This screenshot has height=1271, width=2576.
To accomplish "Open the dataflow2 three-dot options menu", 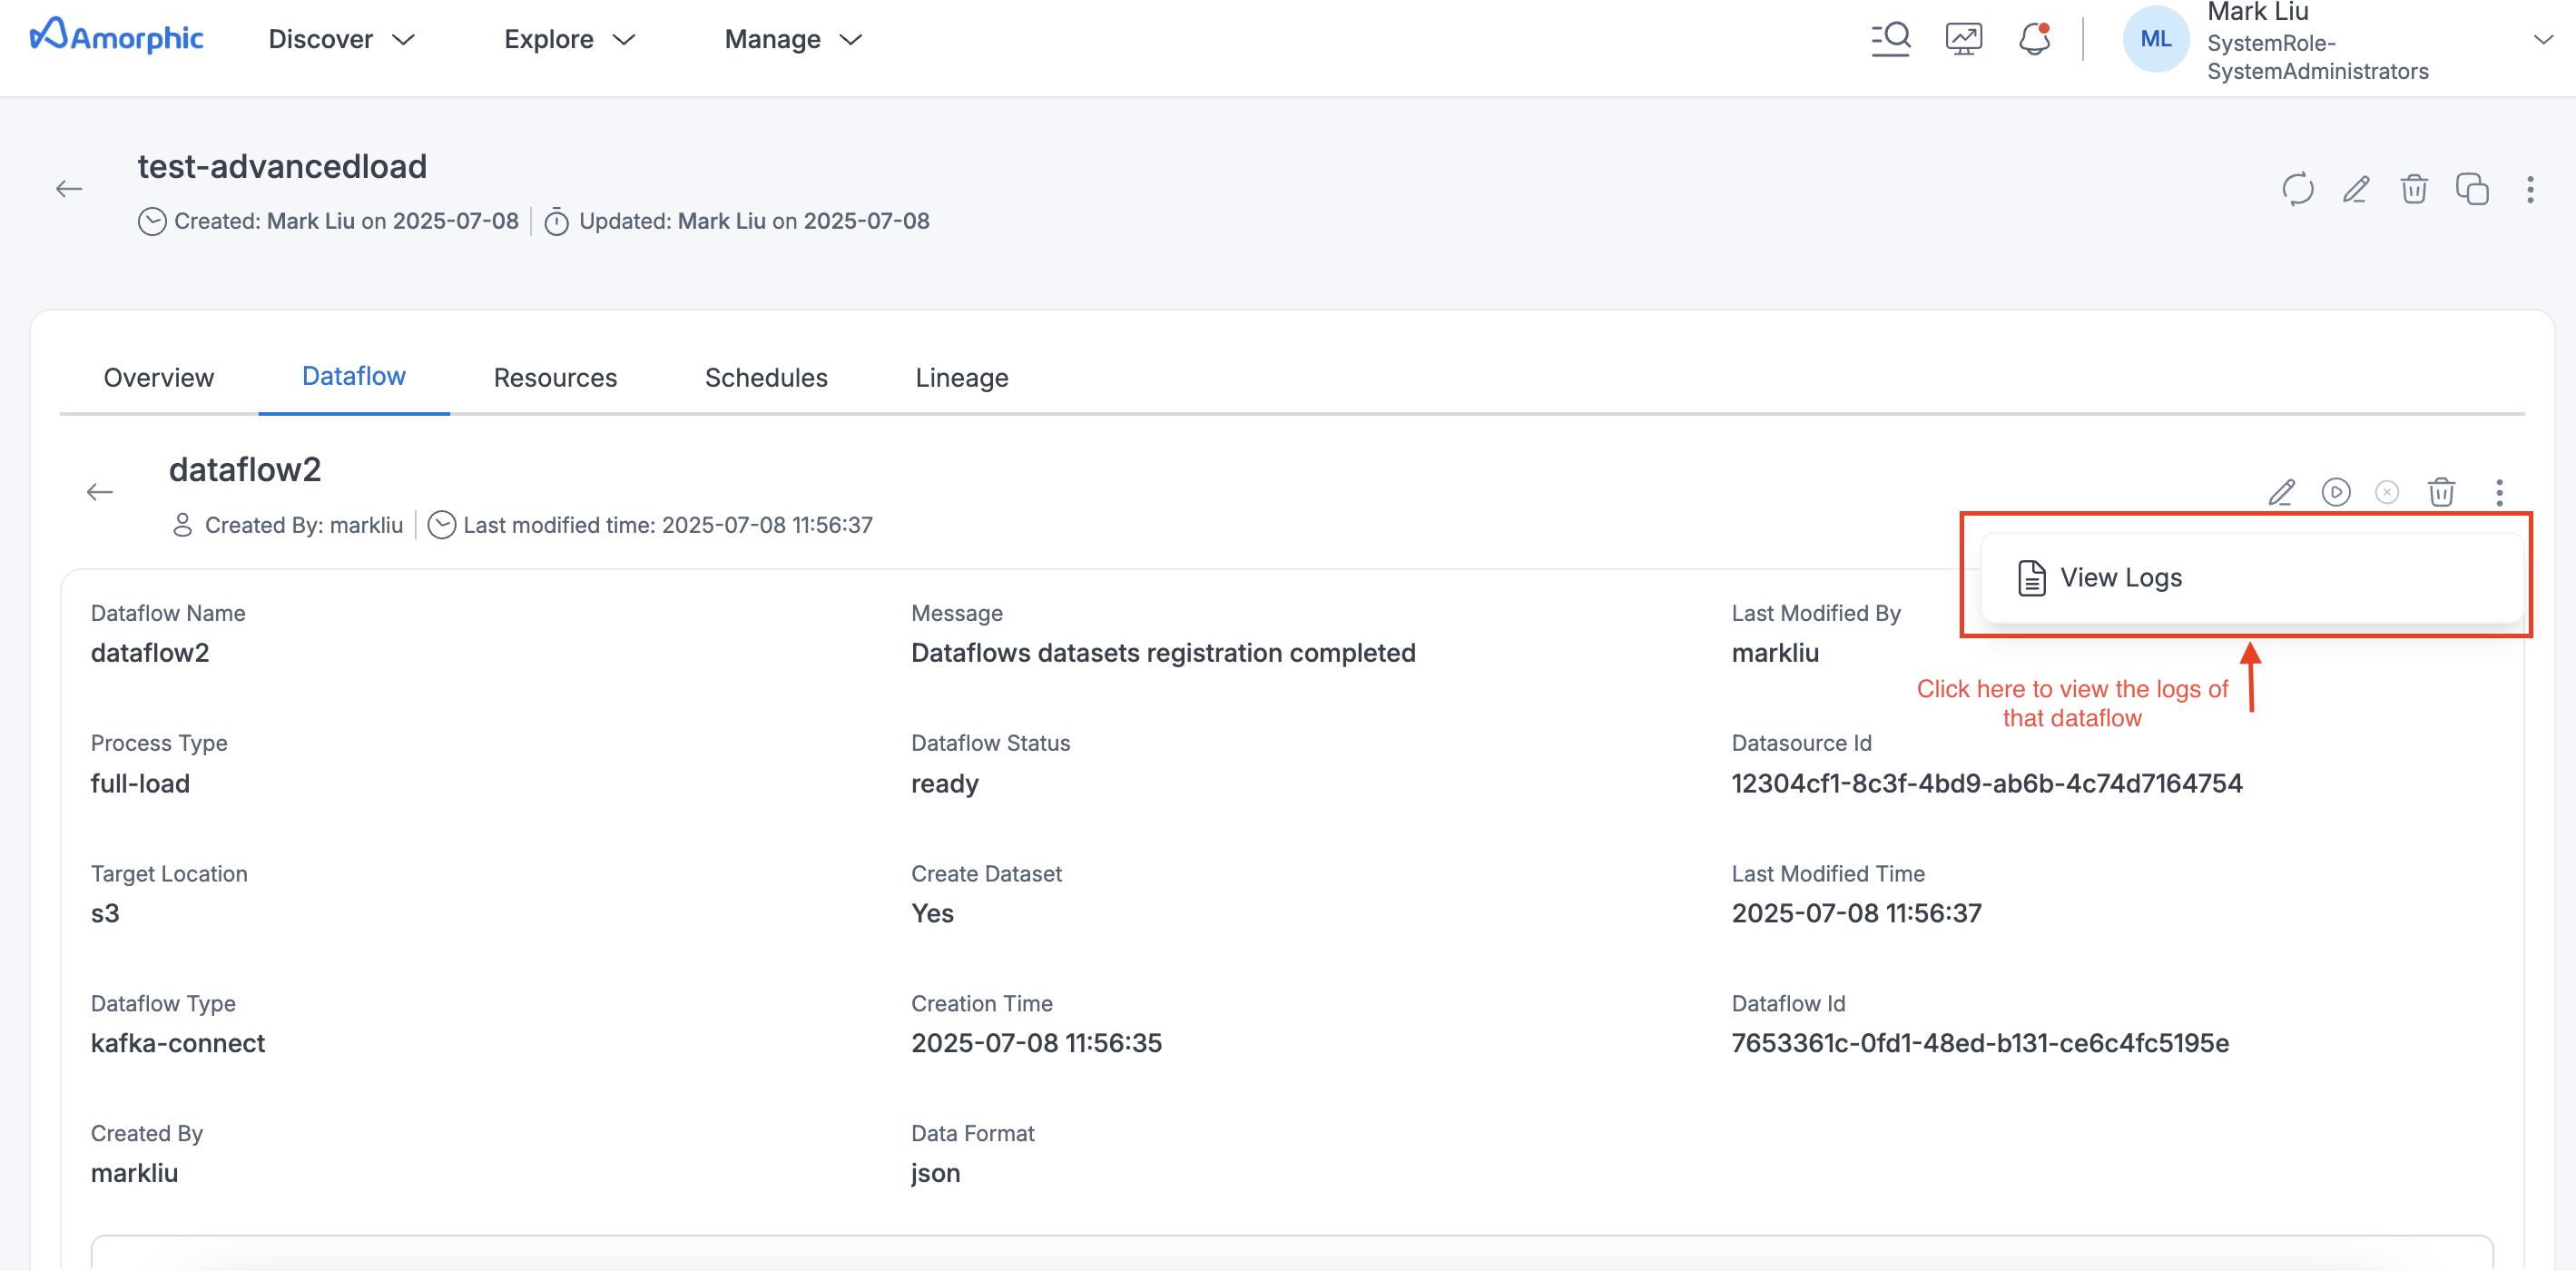I will (x=2499, y=492).
